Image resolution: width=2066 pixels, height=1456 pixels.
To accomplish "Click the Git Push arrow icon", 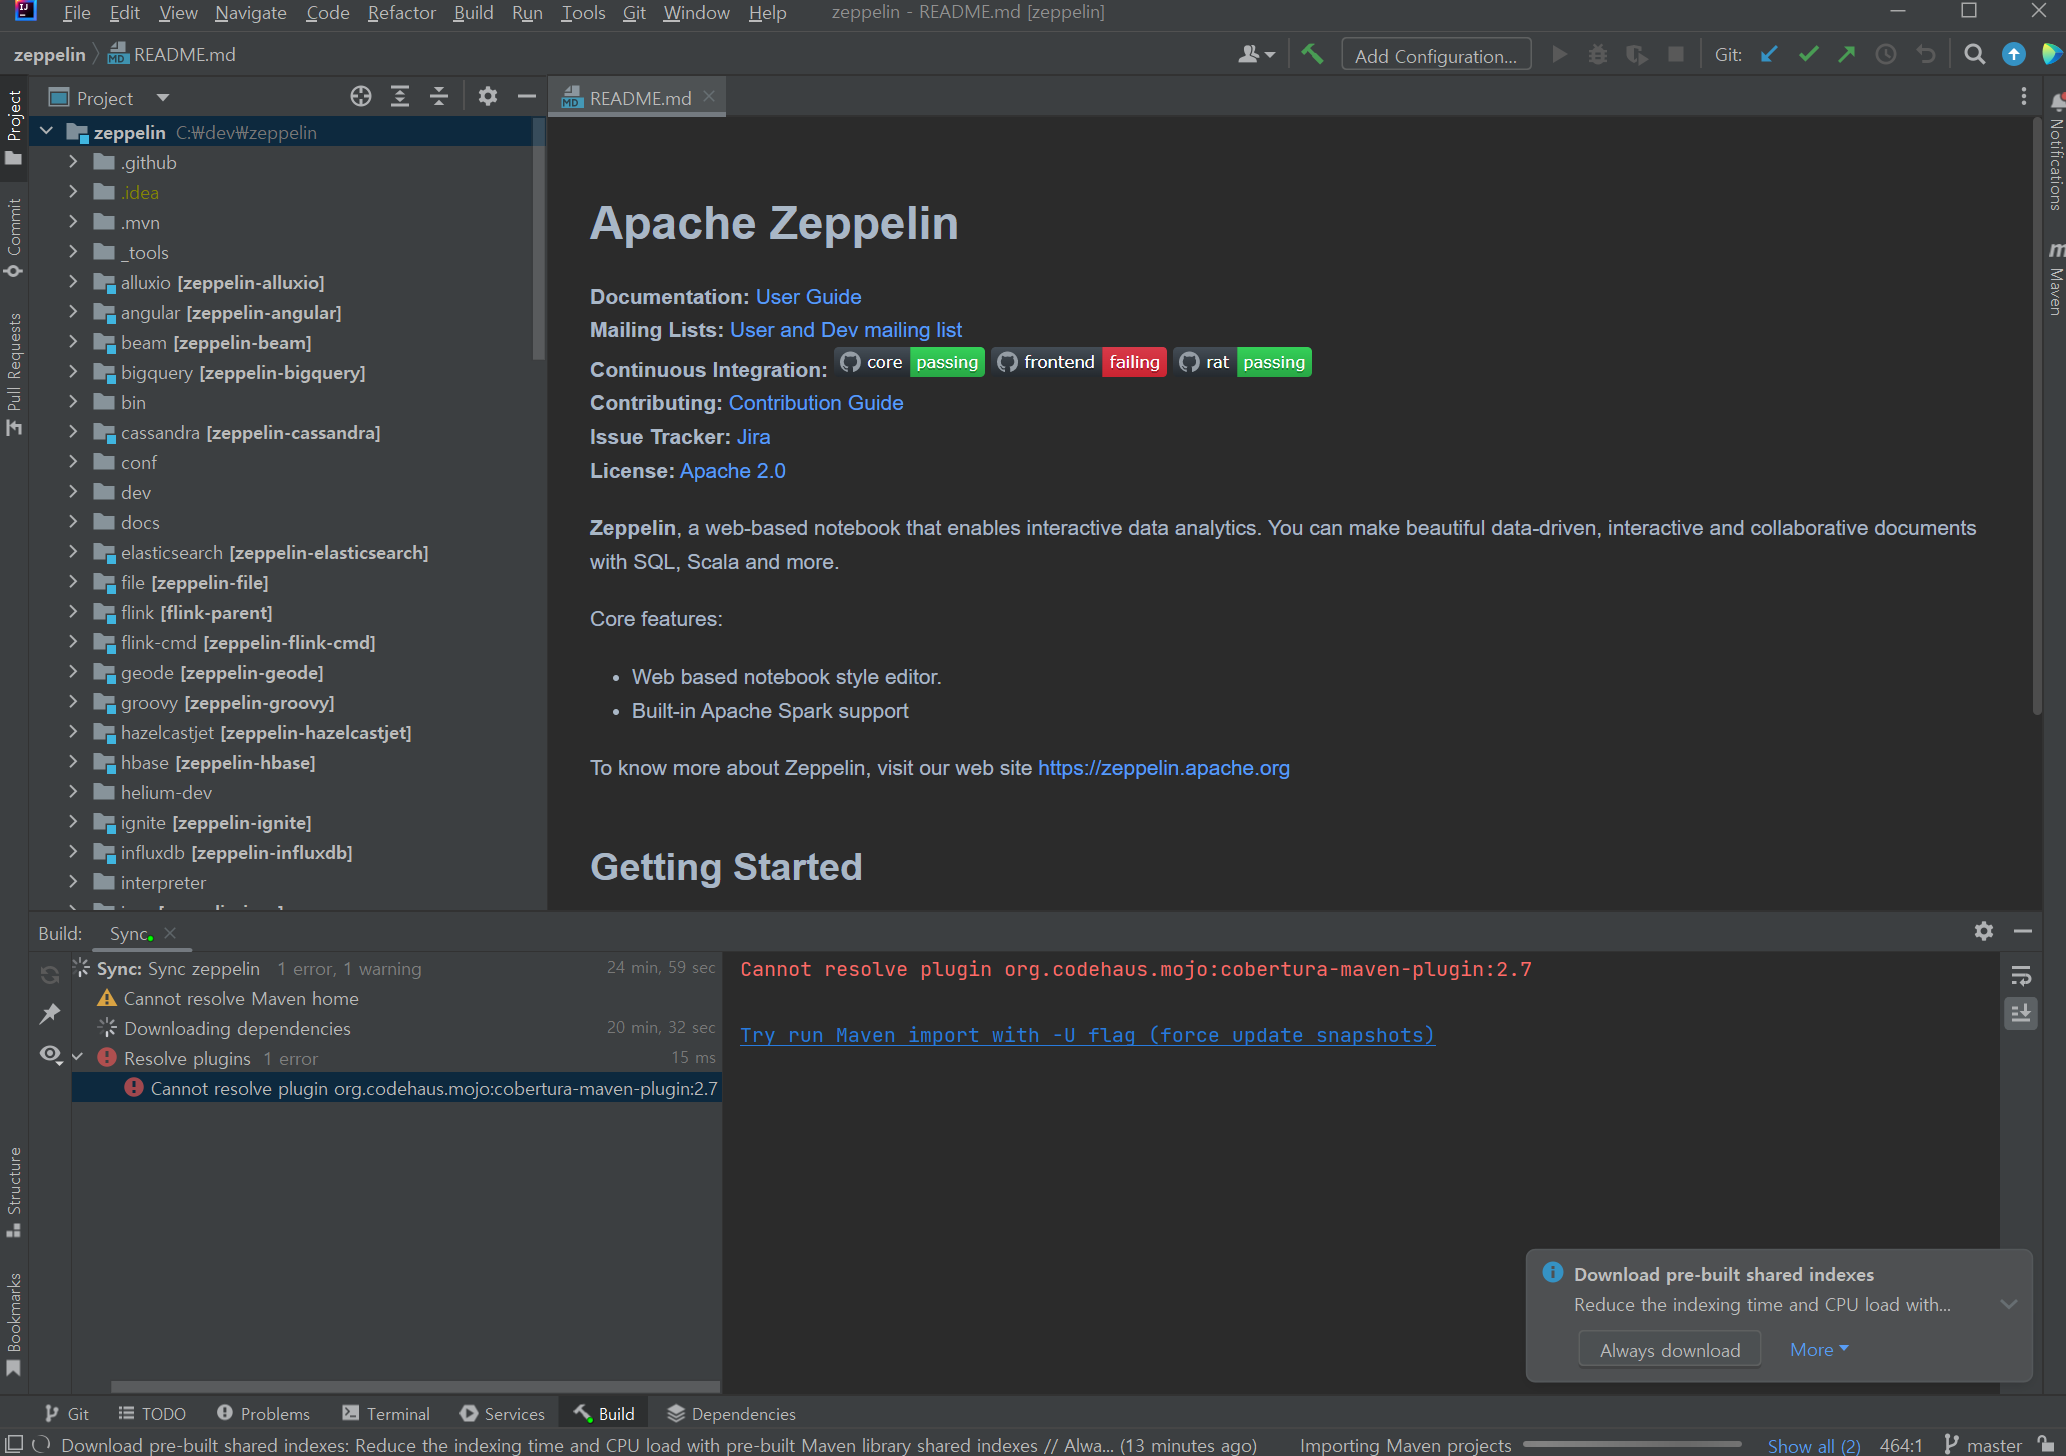I will [x=1847, y=55].
